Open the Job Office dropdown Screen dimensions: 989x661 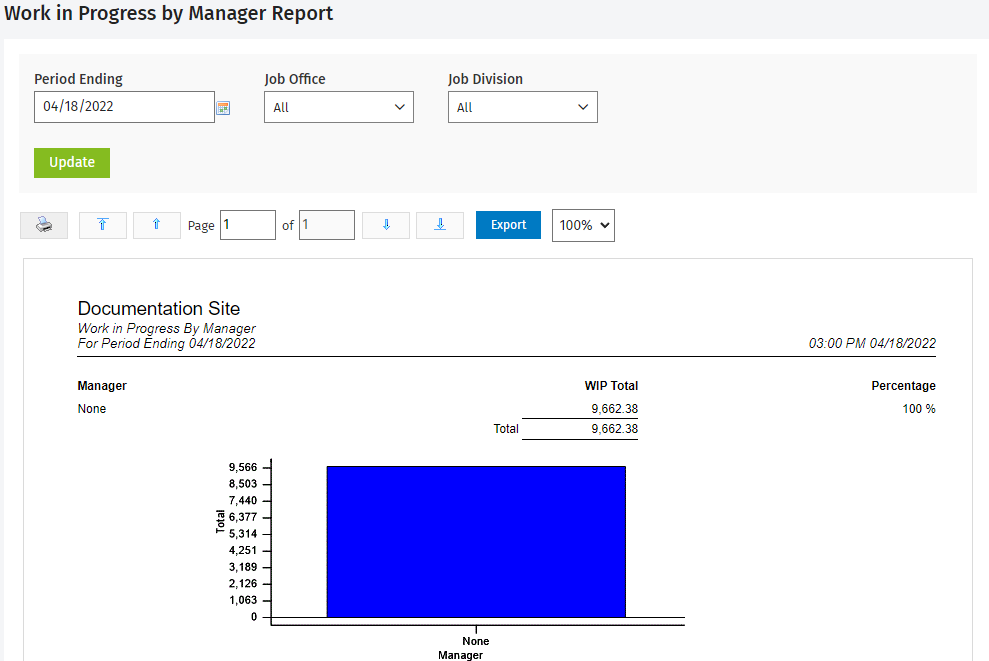pos(339,107)
